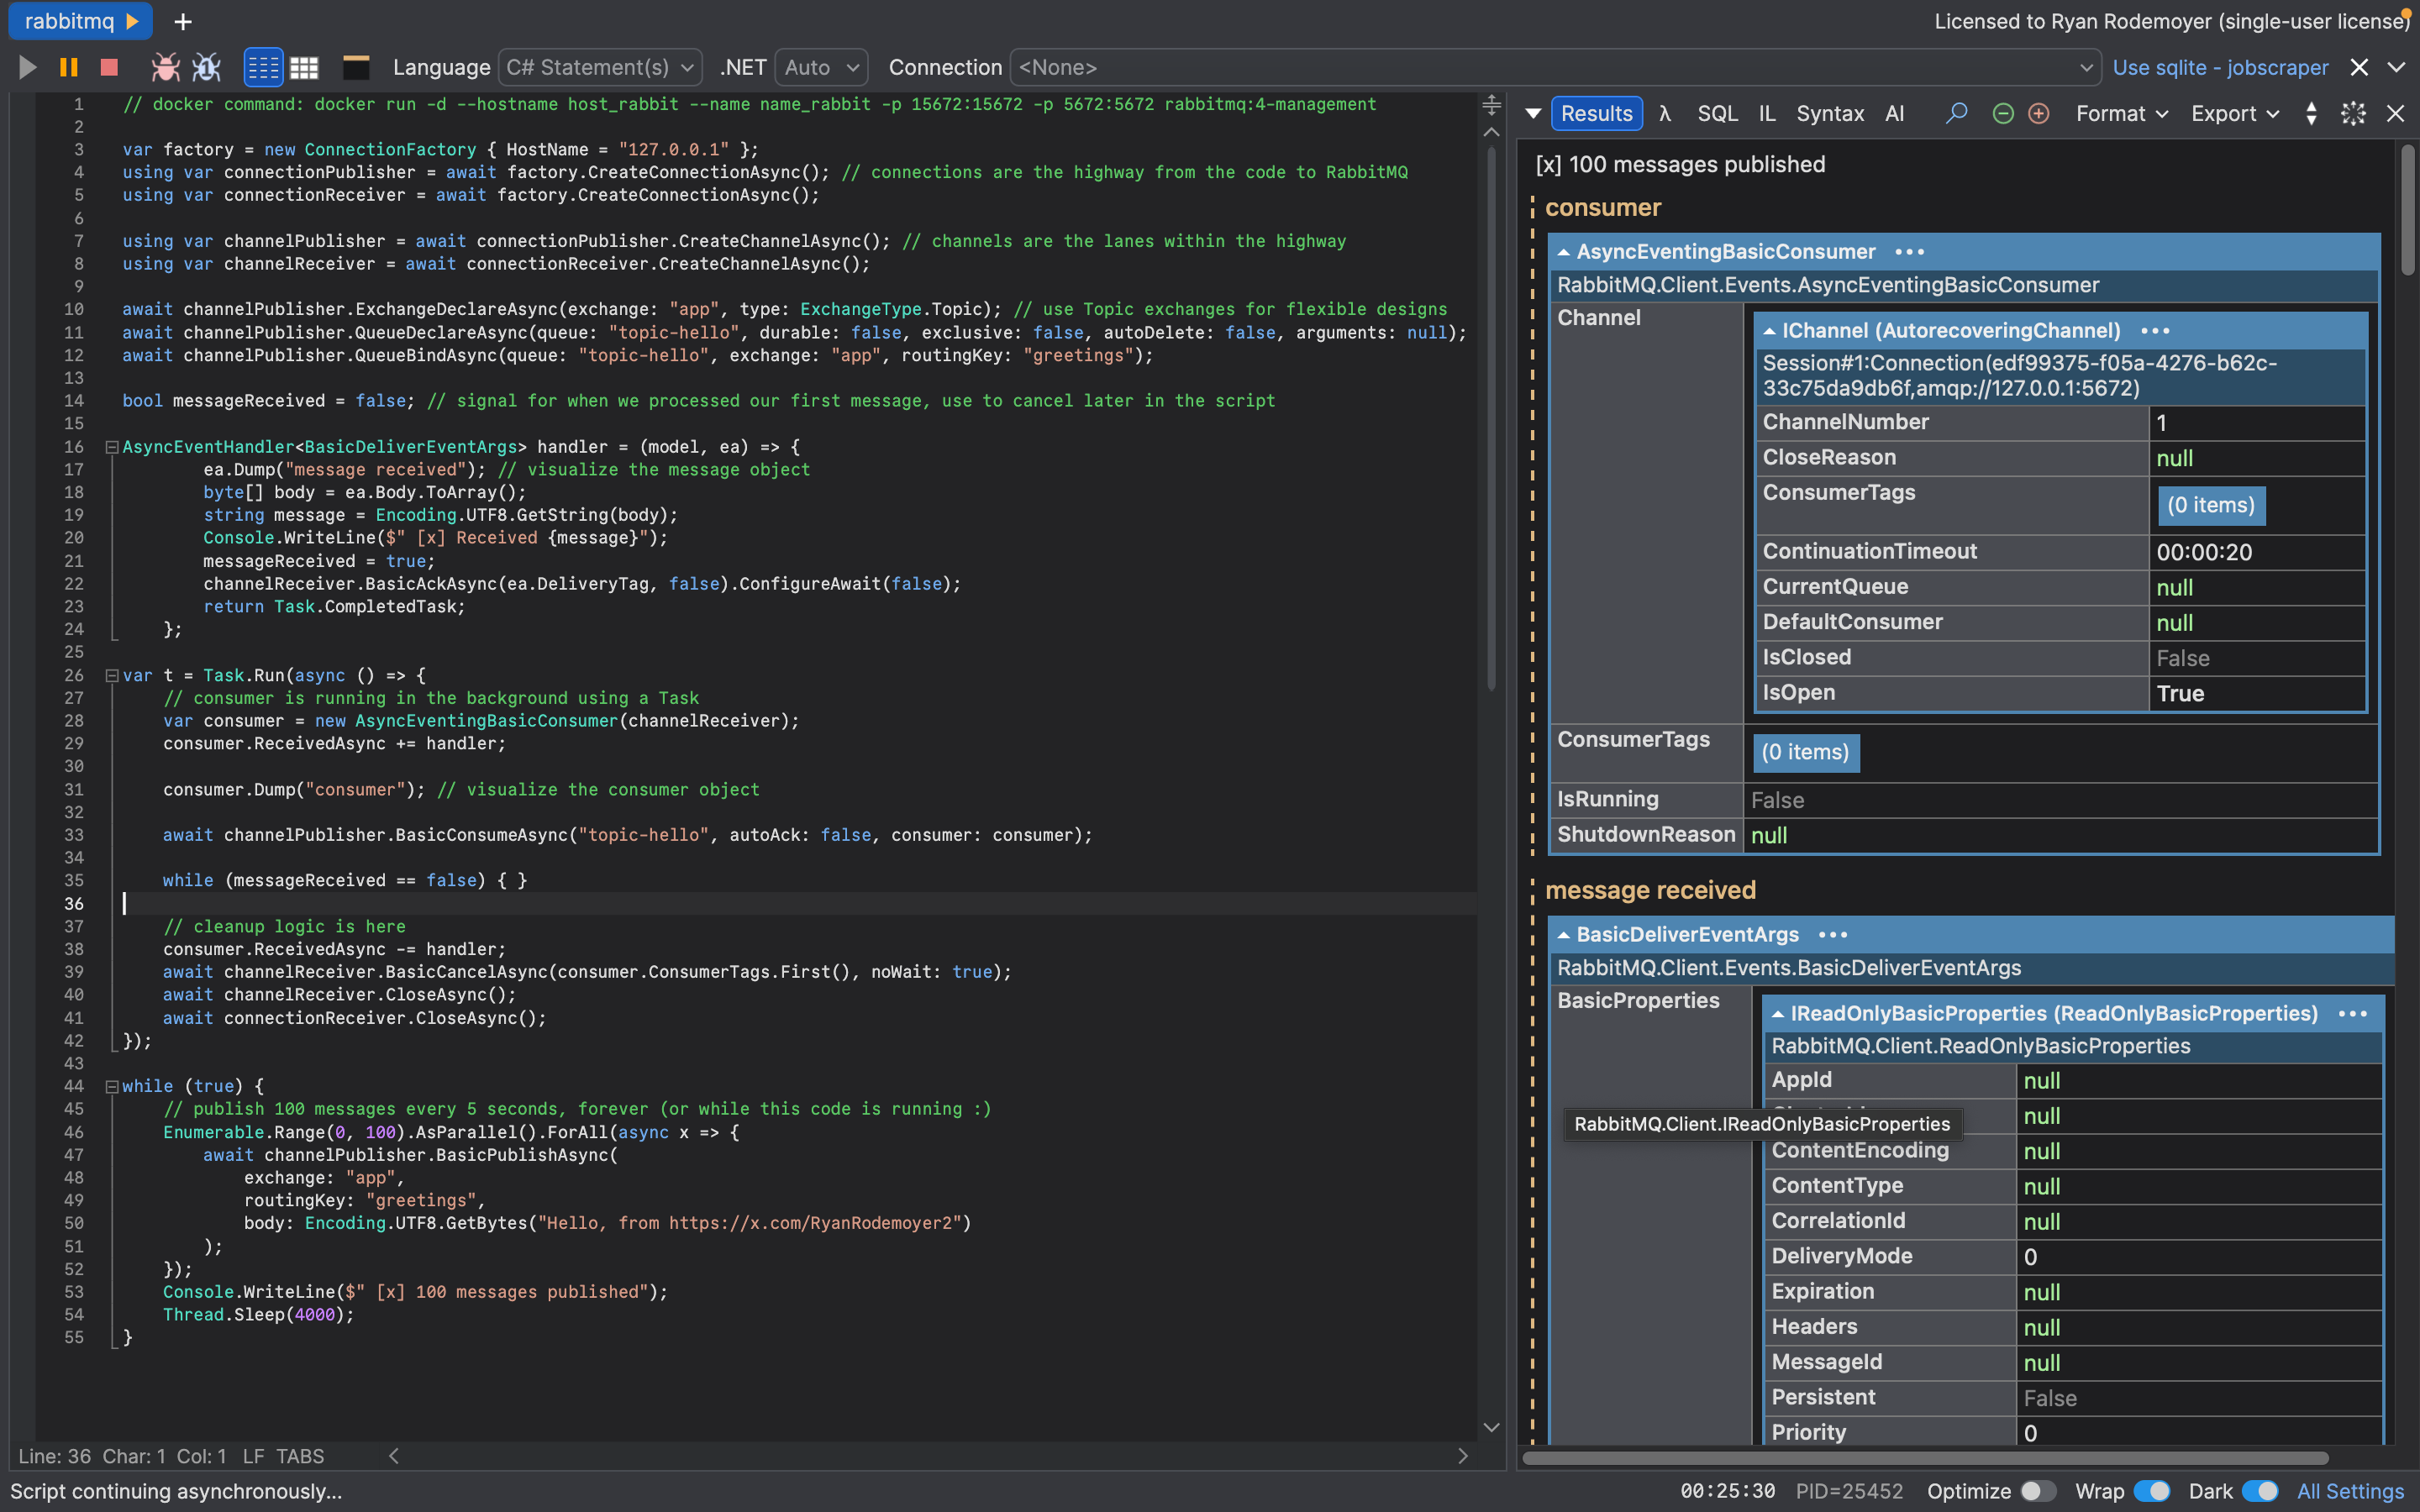Run the rabbitmq script
The height and width of the screenshot is (1512, 2420).
pos(27,67)
